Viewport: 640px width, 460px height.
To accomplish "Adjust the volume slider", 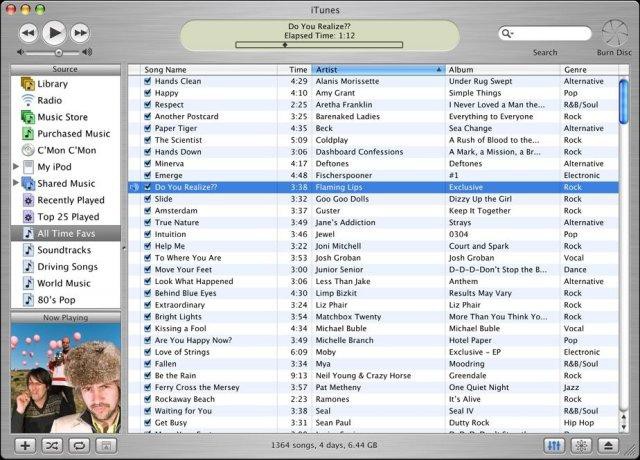I will click(x=59, y=51).
